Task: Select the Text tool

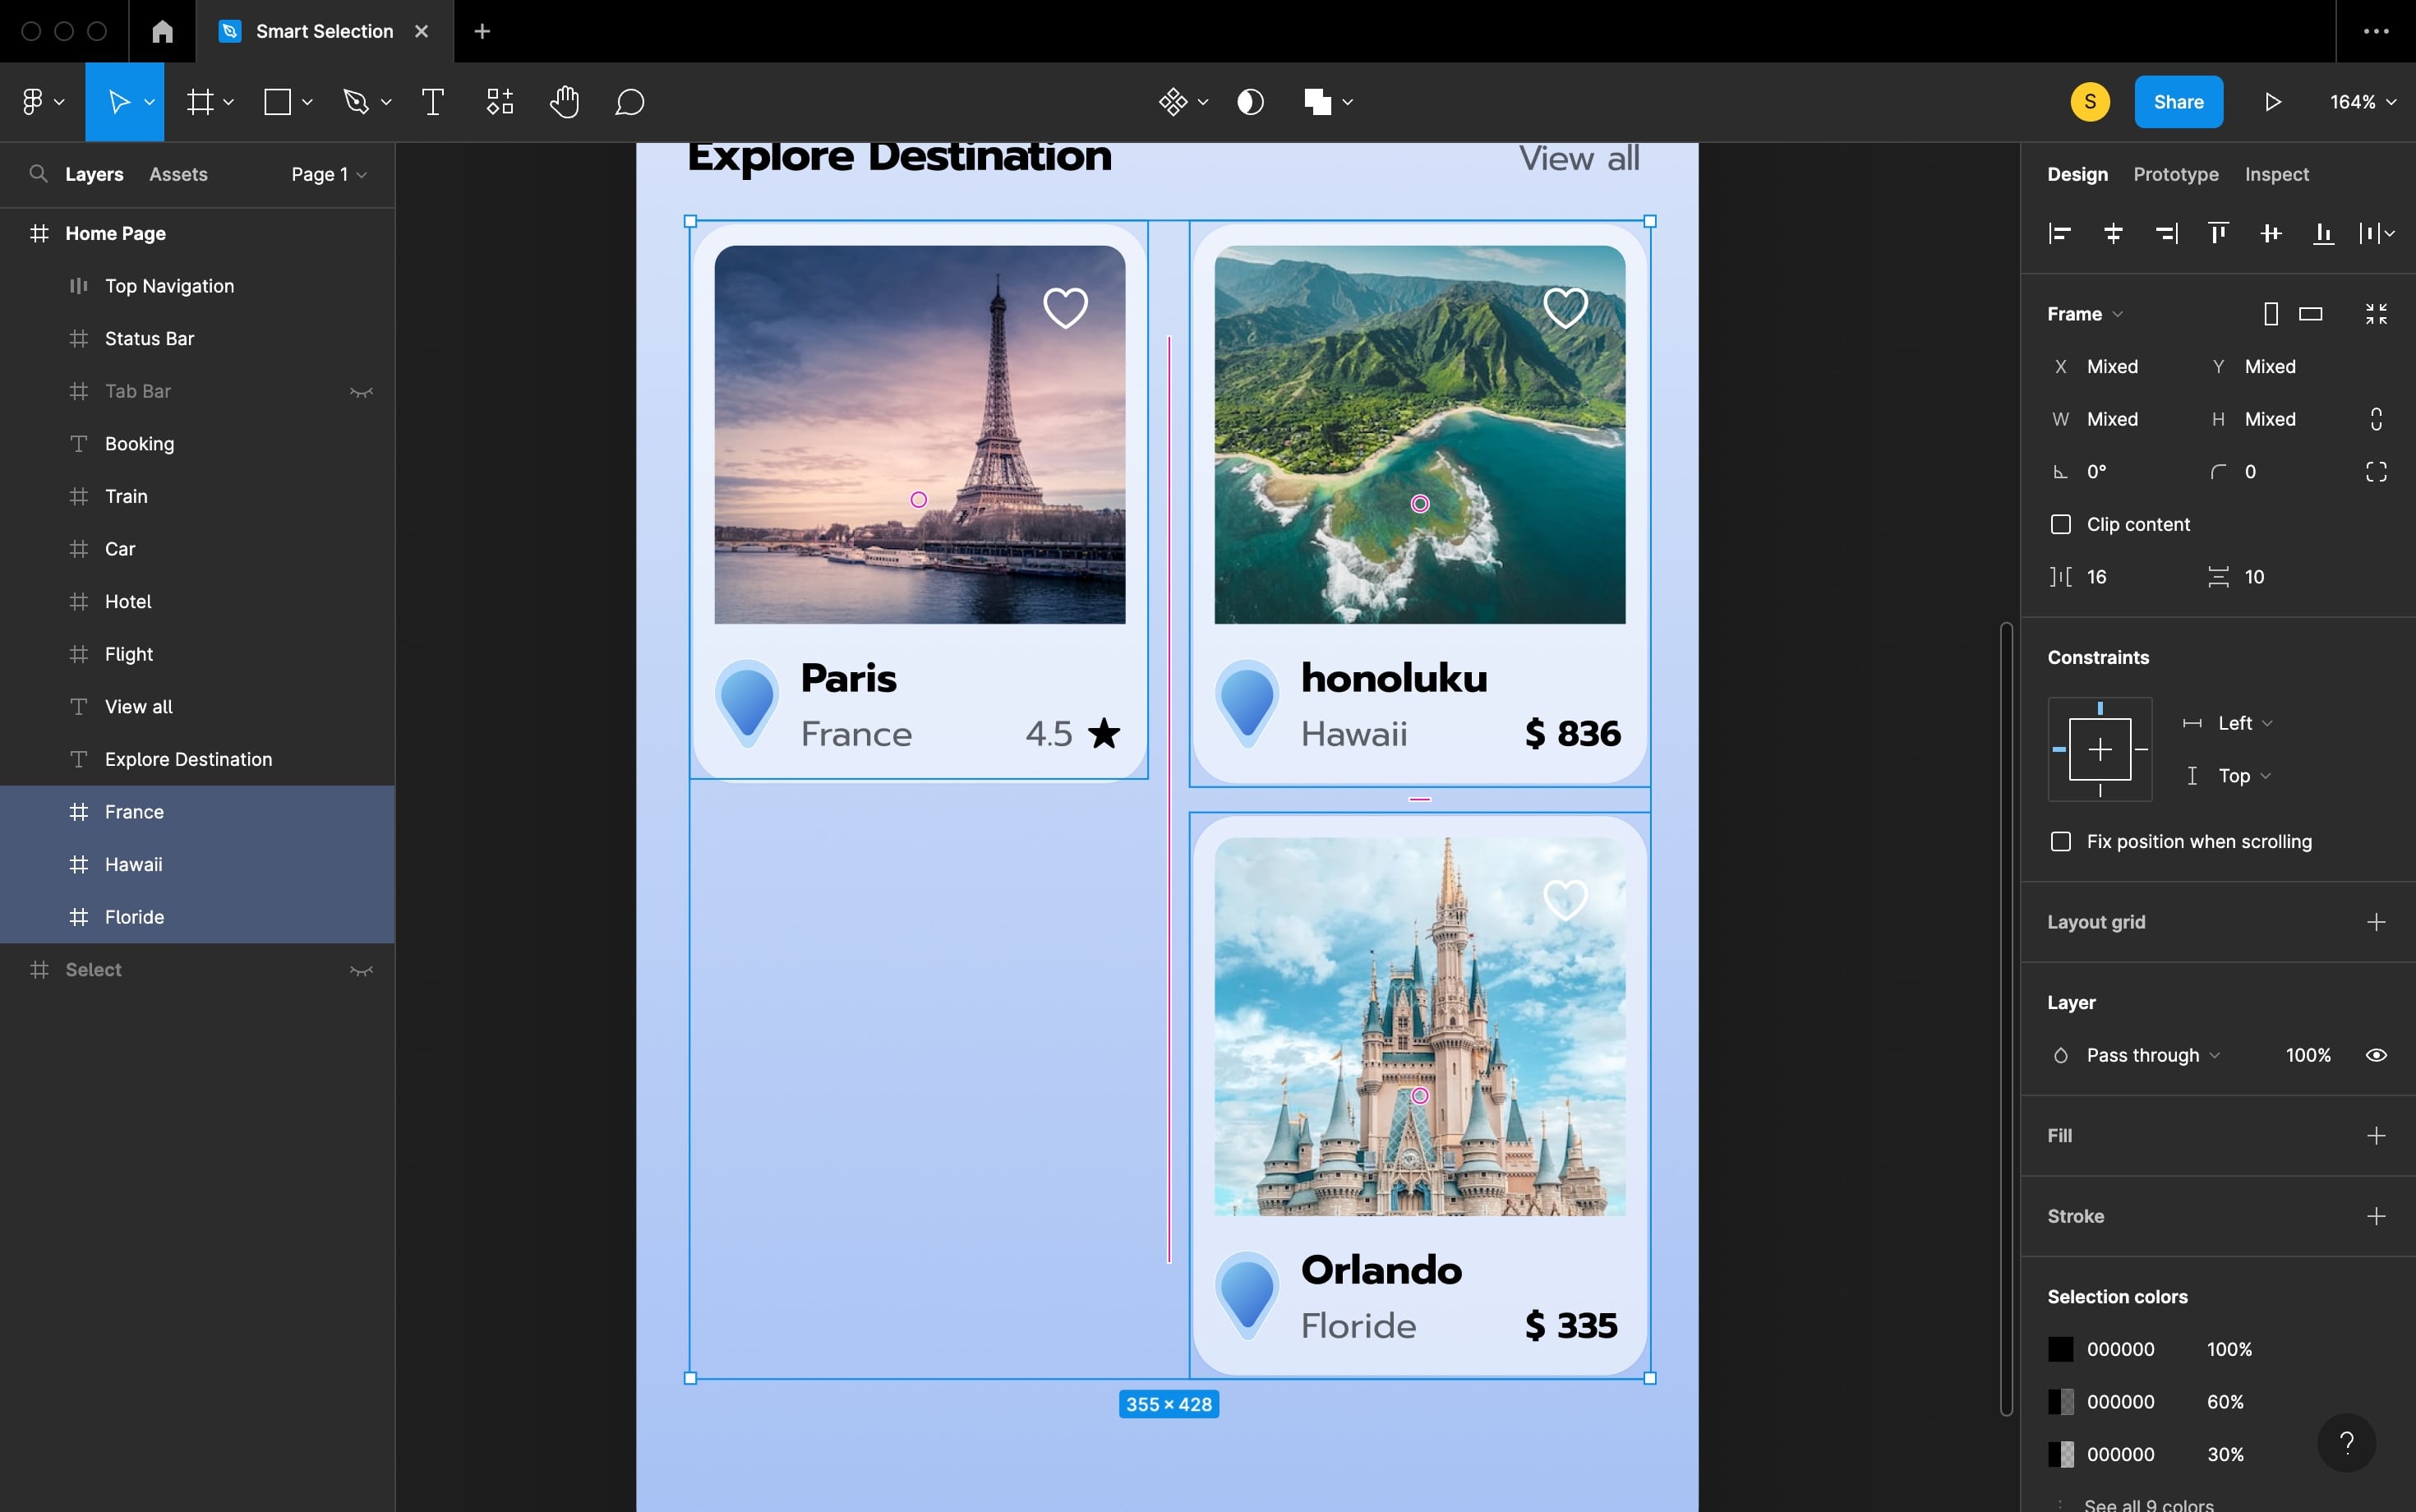Action: pyautogui.click(x=433, y=102)
